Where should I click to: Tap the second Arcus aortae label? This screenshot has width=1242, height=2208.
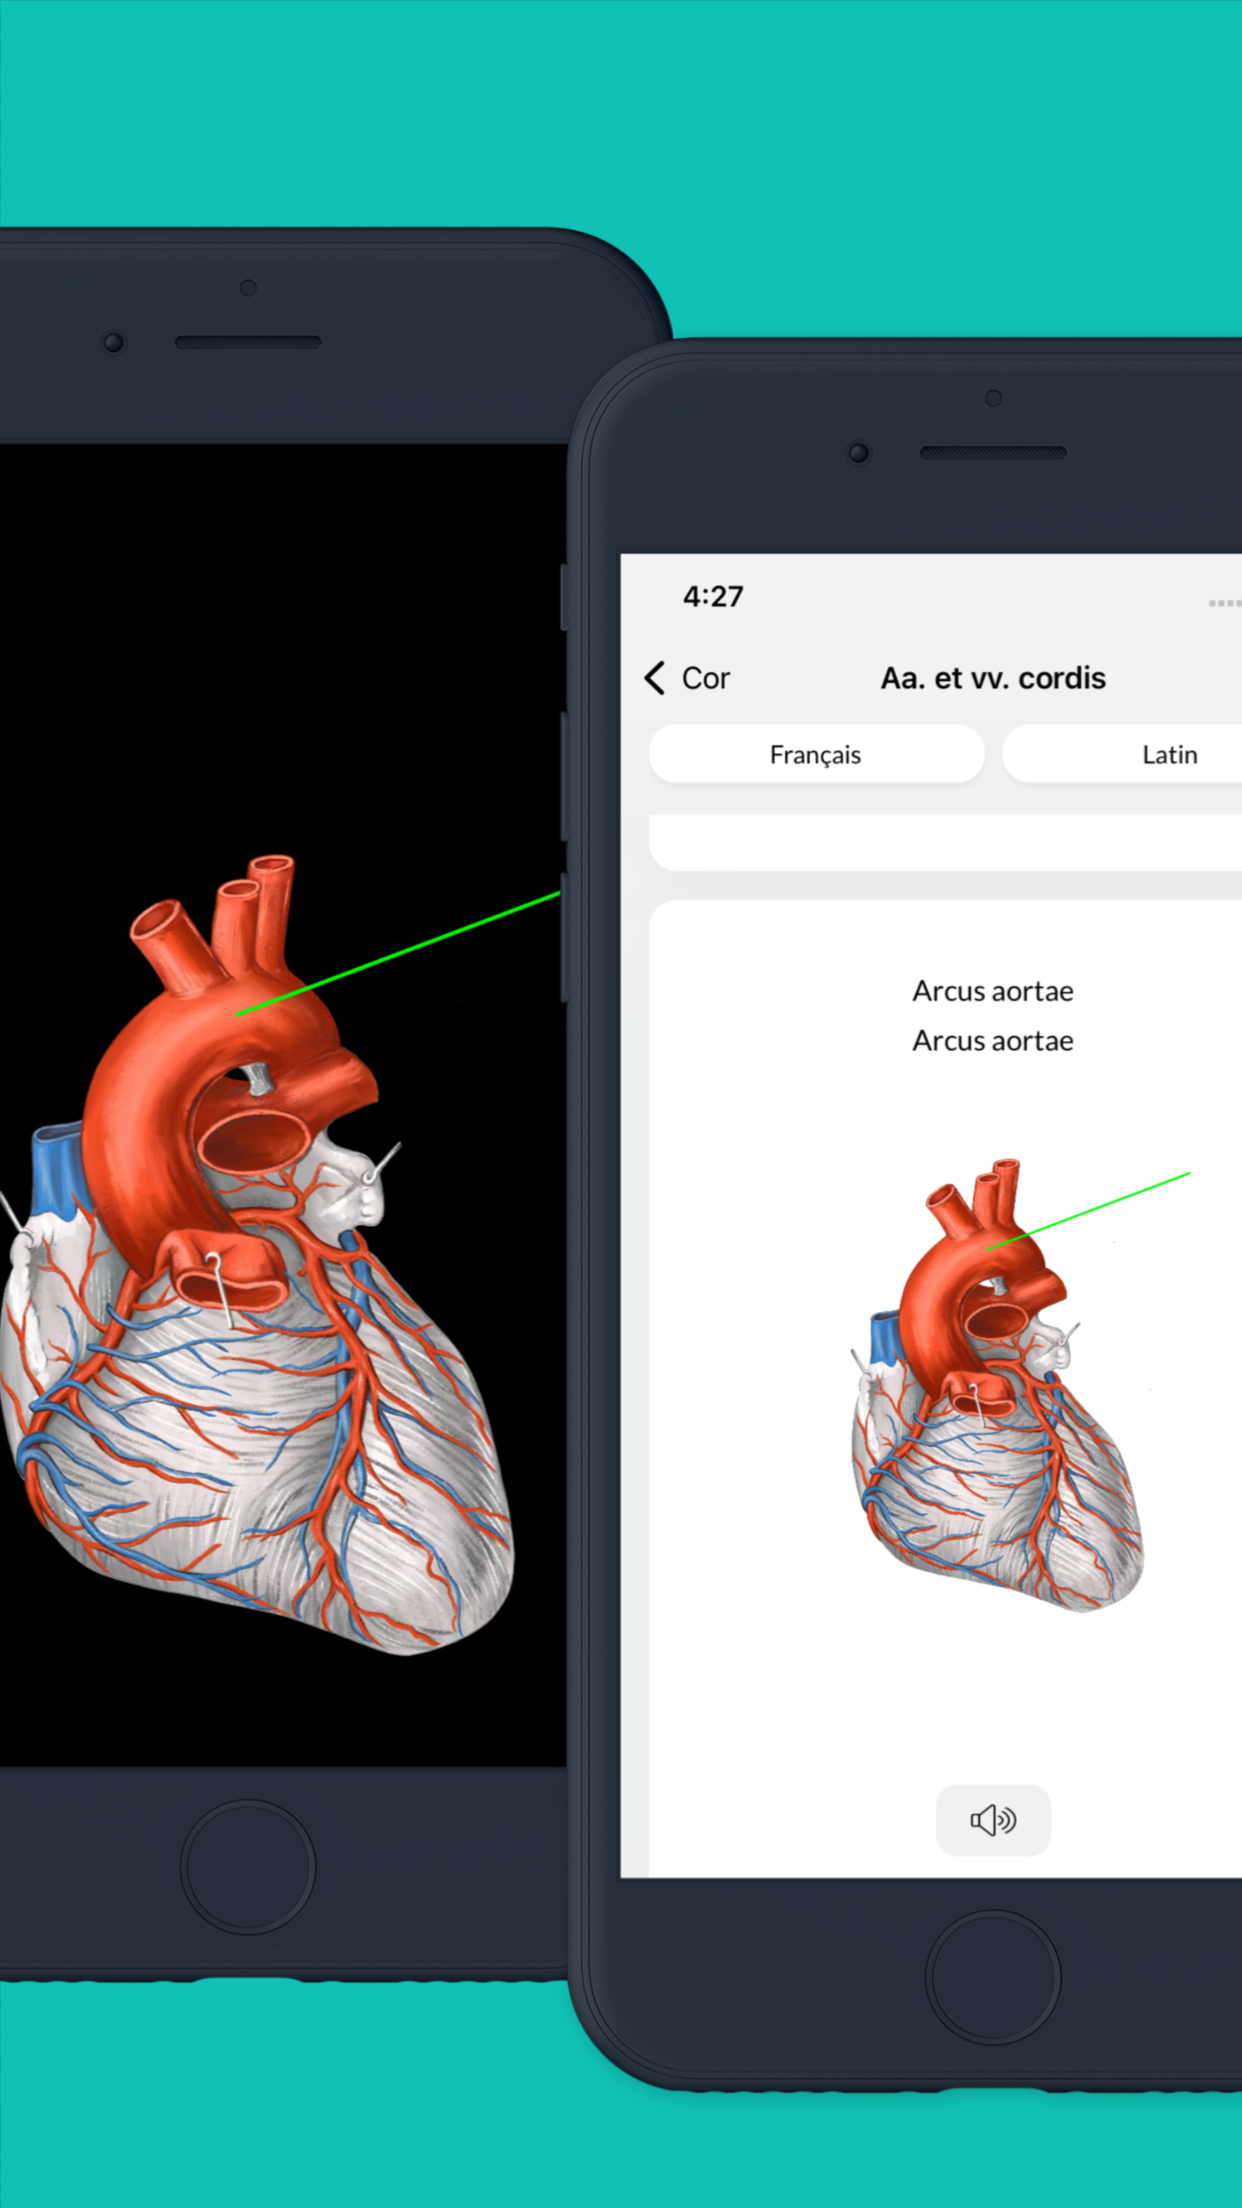tap(993, 1041)
